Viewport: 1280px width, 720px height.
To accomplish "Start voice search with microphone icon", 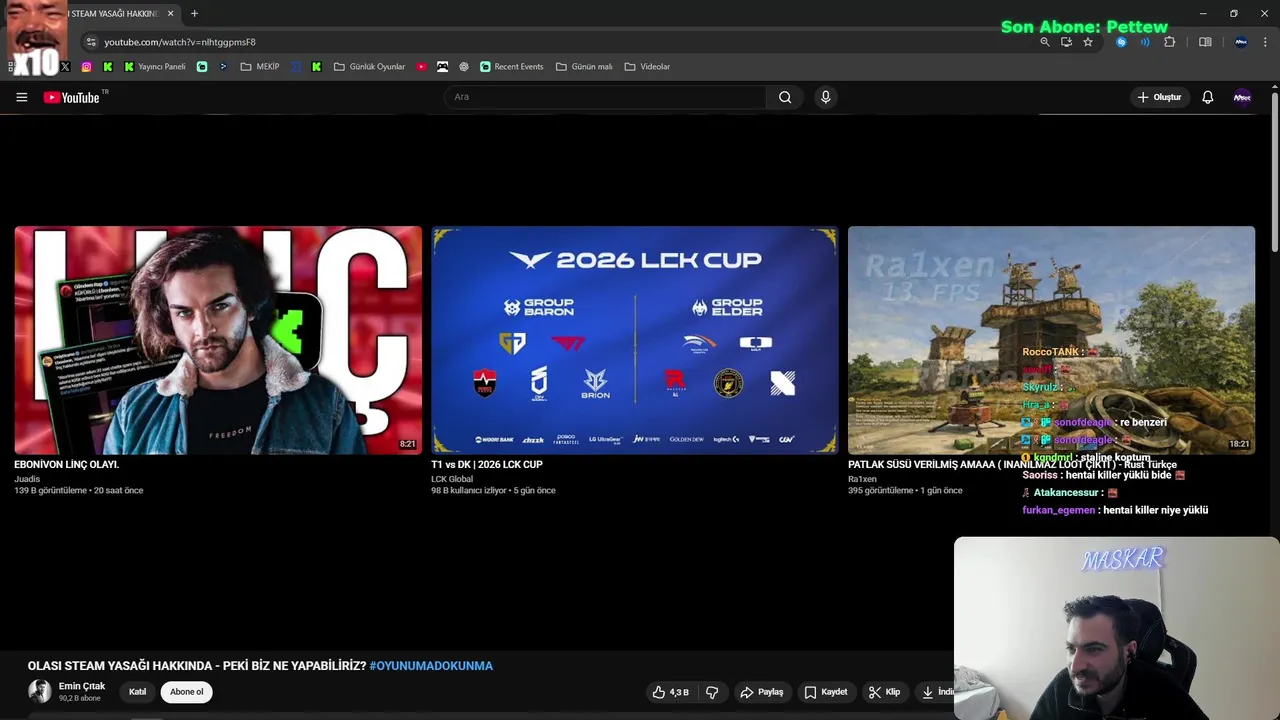I will coord(825,97).
